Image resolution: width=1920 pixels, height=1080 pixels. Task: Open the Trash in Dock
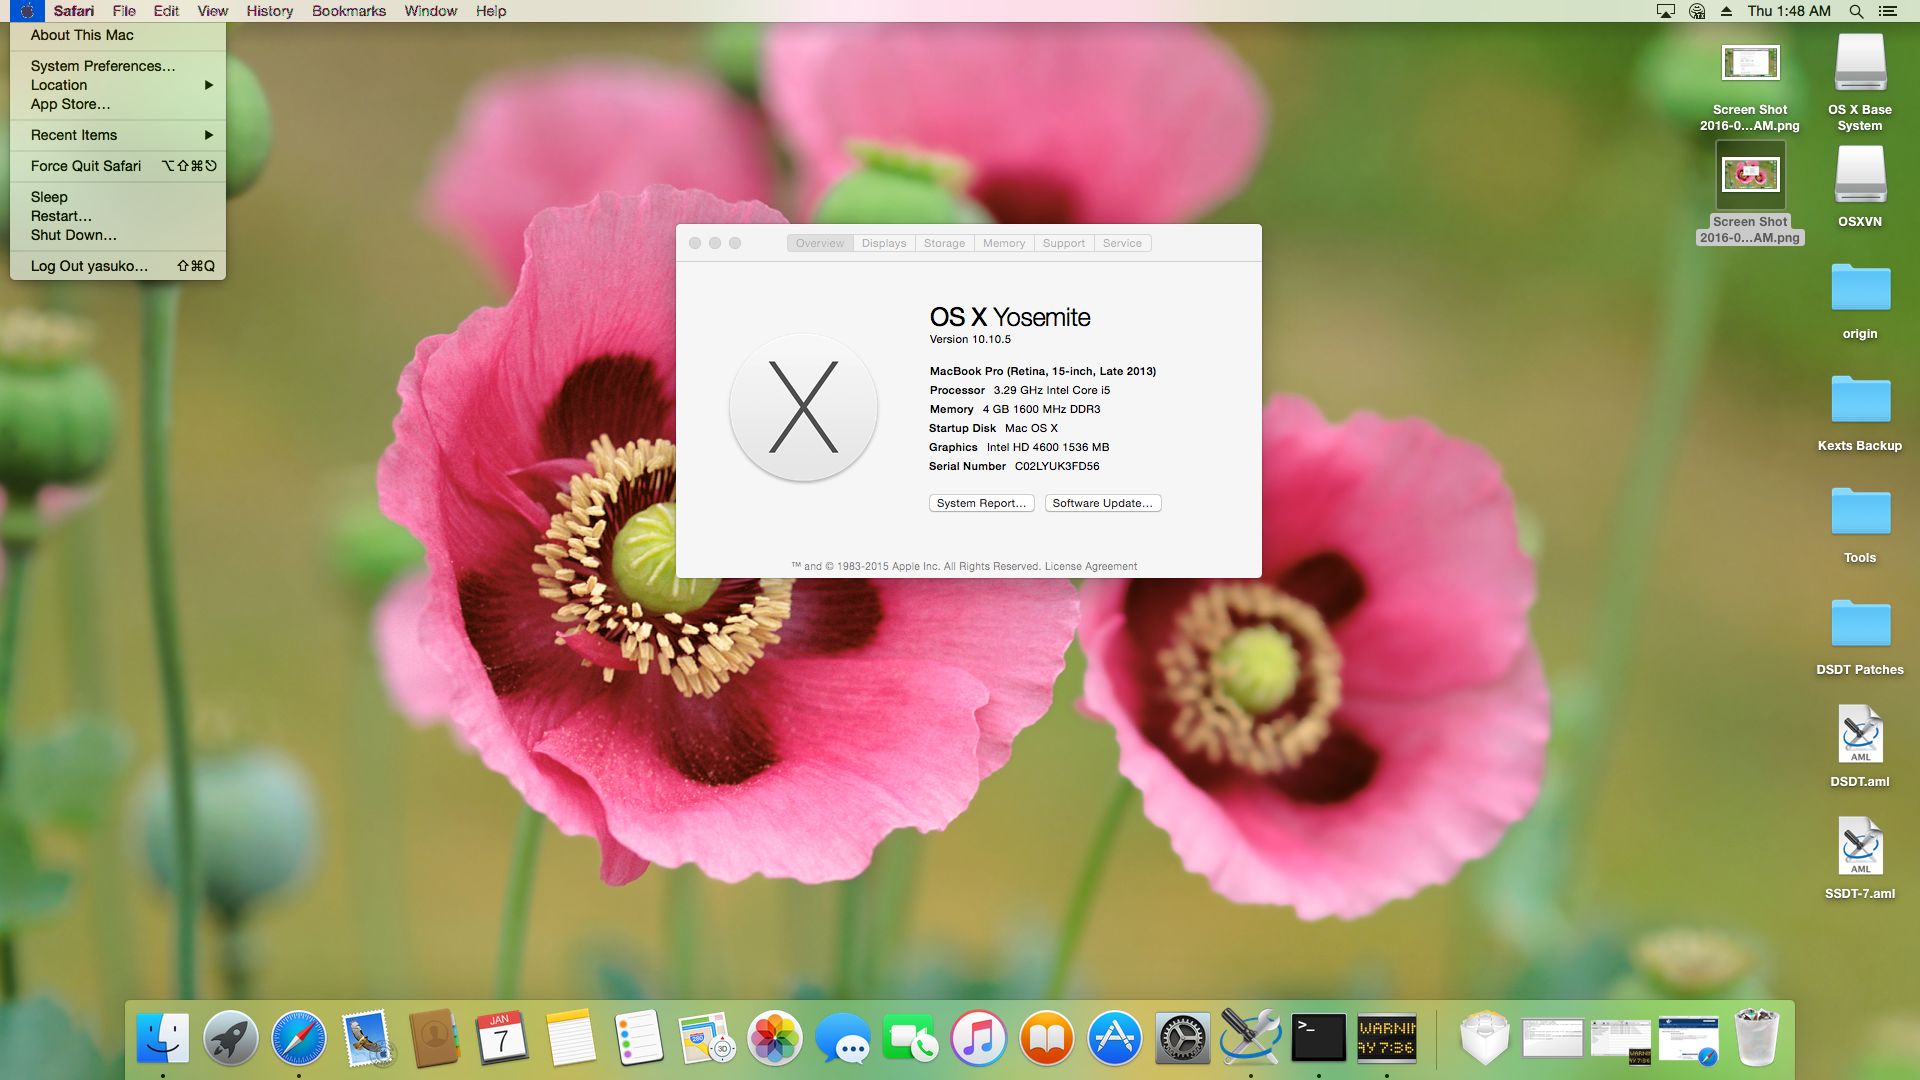(x=1756, y=1038)
